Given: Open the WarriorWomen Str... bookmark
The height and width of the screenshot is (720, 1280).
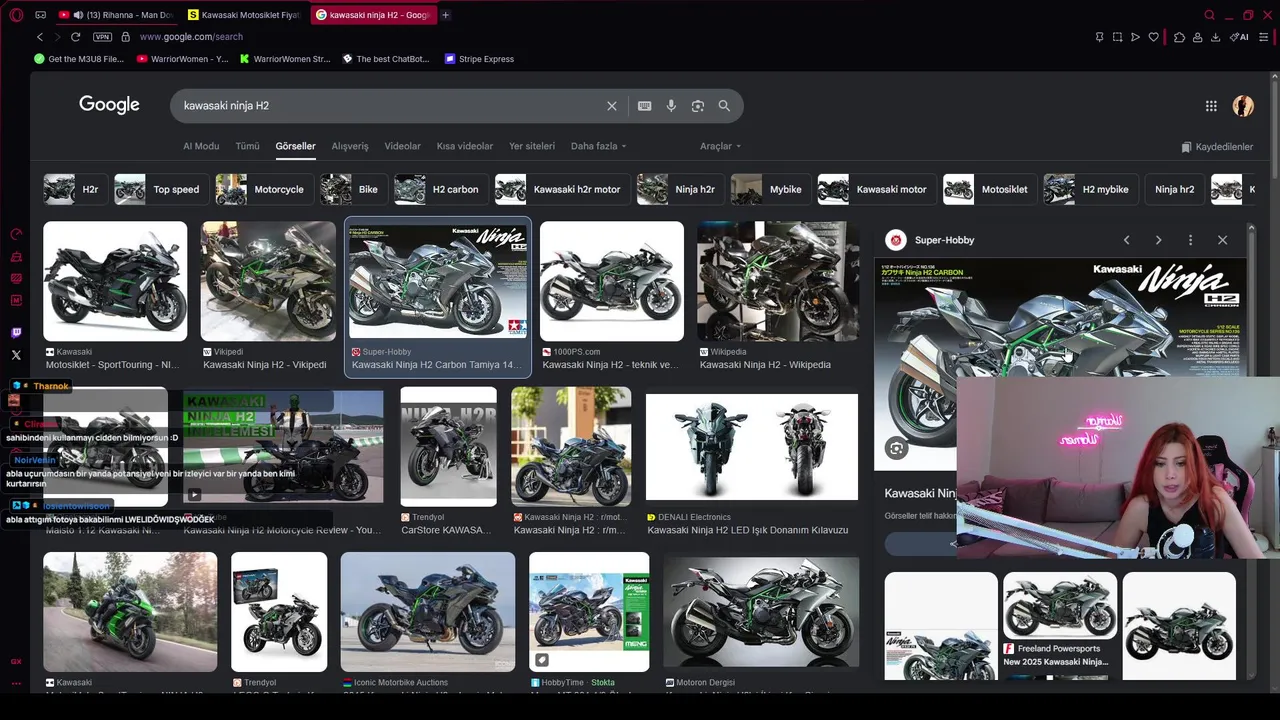Looking at the screenshot, I should 284,59.
